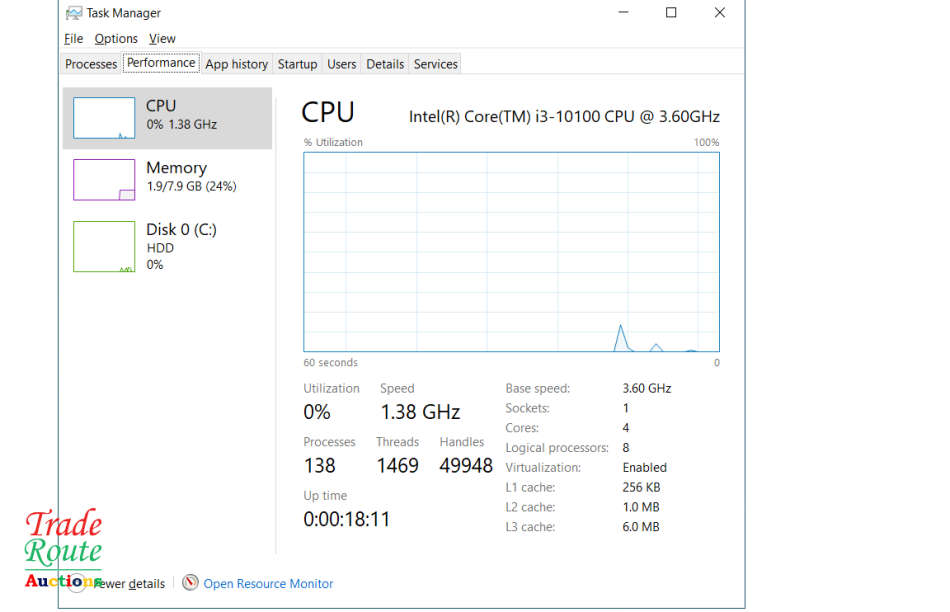Image resolution: width=950 pixels, height=612 pixels.
Task: Switch to the Services tab
Action: [x=436, y=64]
